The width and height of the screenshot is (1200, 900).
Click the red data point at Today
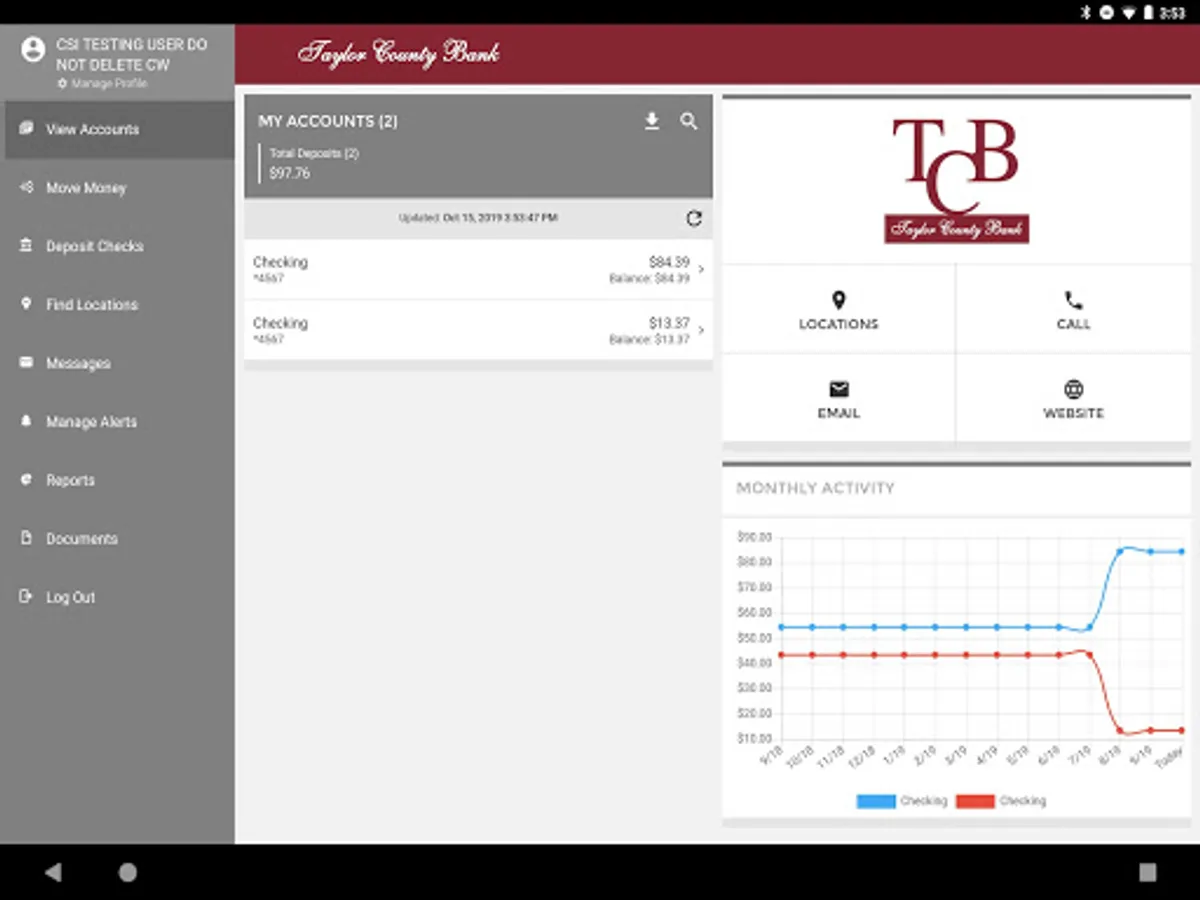pos(1182,730)
